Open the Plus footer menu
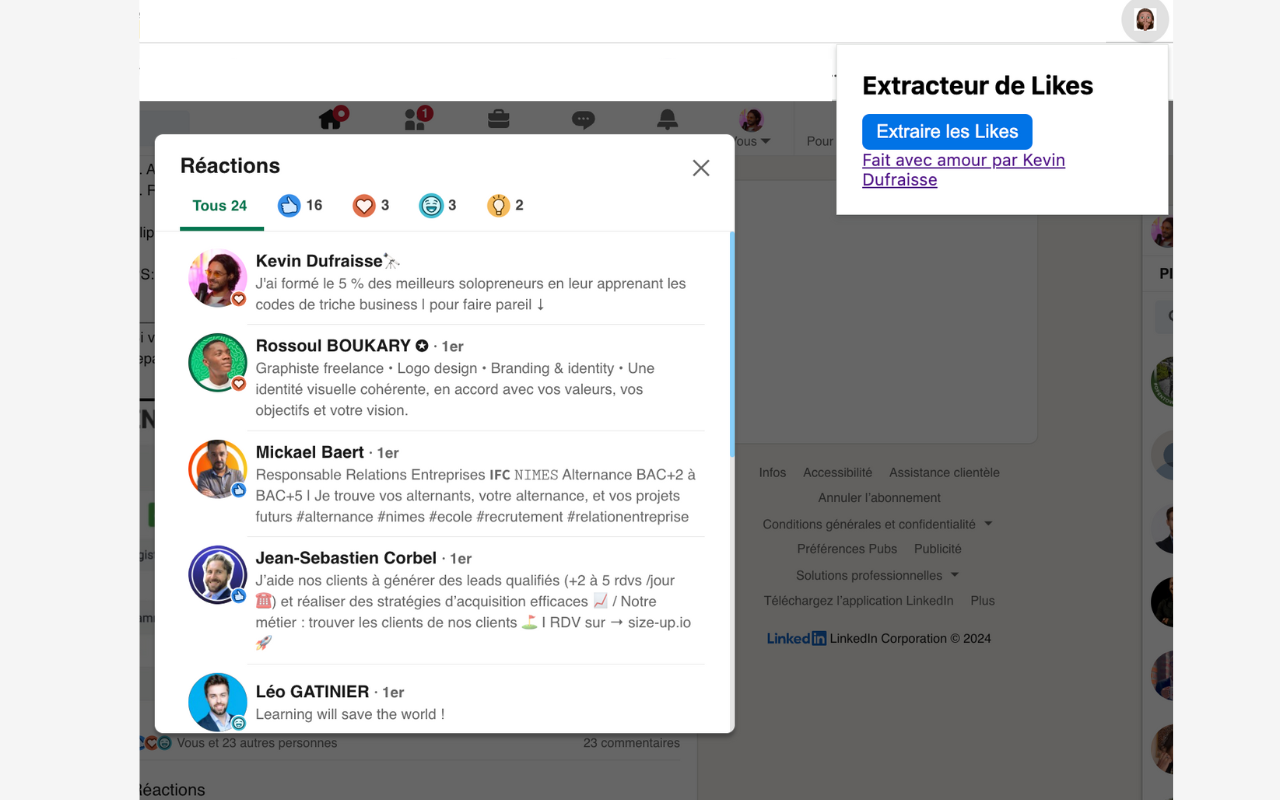This screenshot has width=1280, height=800. (982, 600)
